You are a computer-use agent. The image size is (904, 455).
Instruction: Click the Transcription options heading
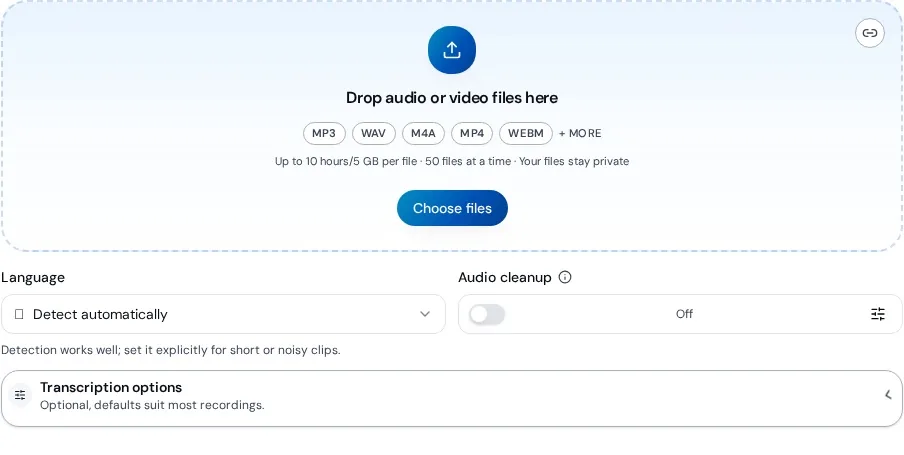coord(111,388)
